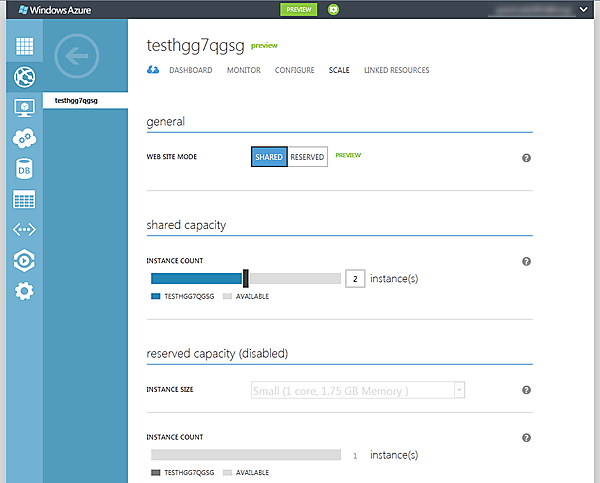
Task: Click the green PREVIEW button in header
Action: pos(298,9)
